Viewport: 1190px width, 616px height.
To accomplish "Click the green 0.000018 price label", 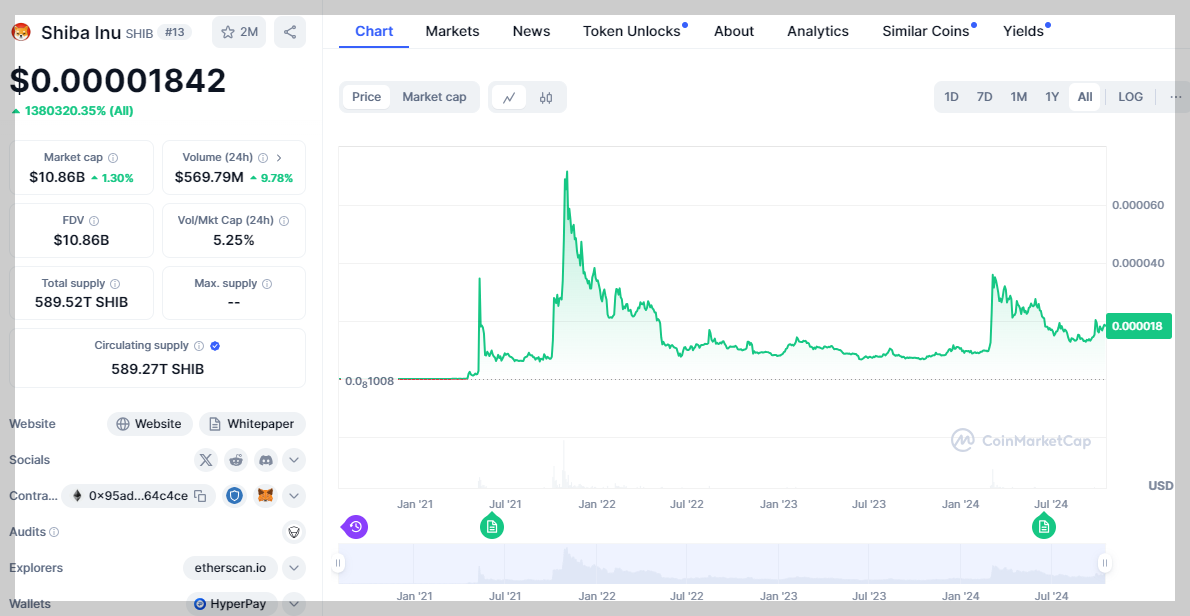I will [1139, 326].
